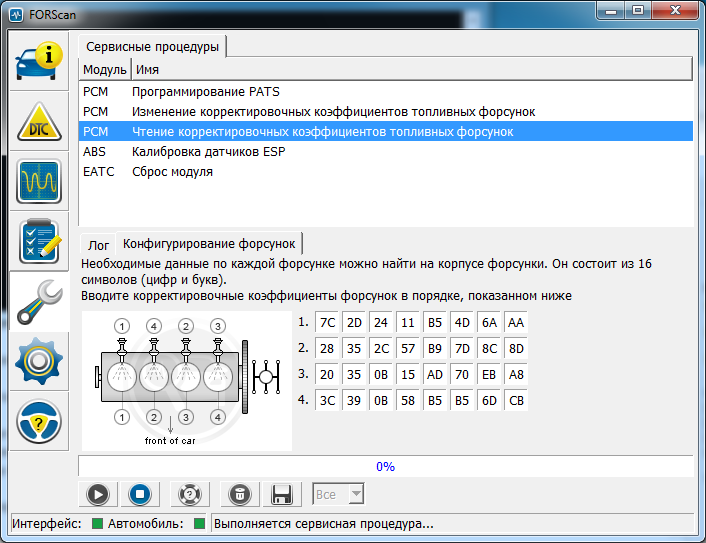Click injector 1 field '4D'
The width and height of the screenshot is (706, 543).
click(462, 322)
